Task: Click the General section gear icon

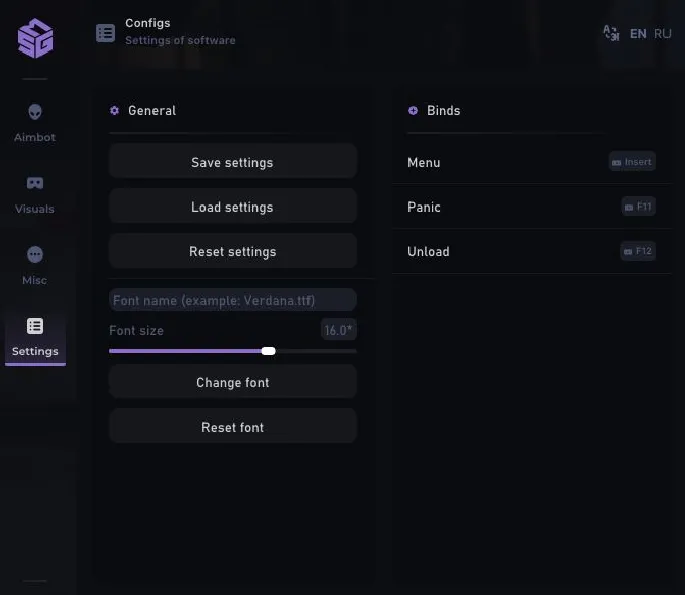Action: (x=115, y=111)
